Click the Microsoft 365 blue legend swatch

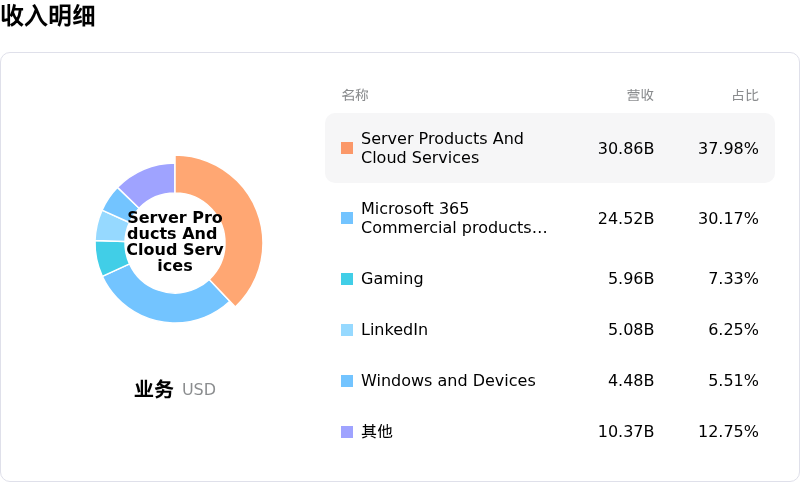click(x=347, y=218)
